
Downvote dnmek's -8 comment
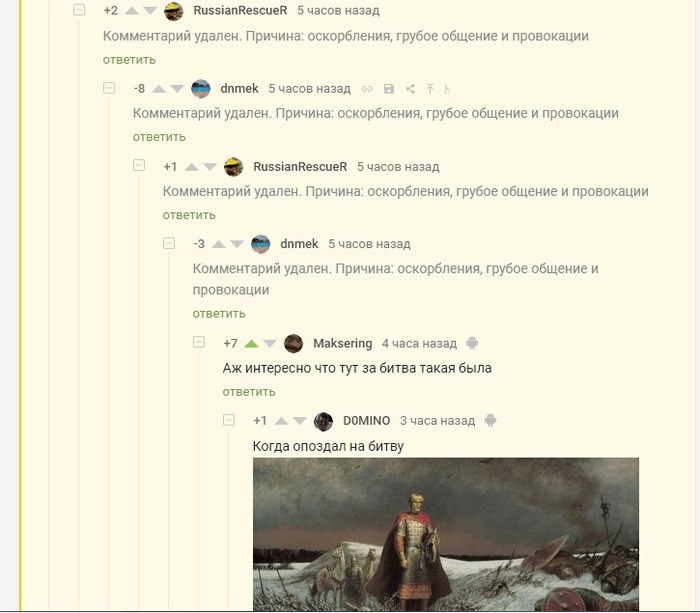[x=177, y=89]
